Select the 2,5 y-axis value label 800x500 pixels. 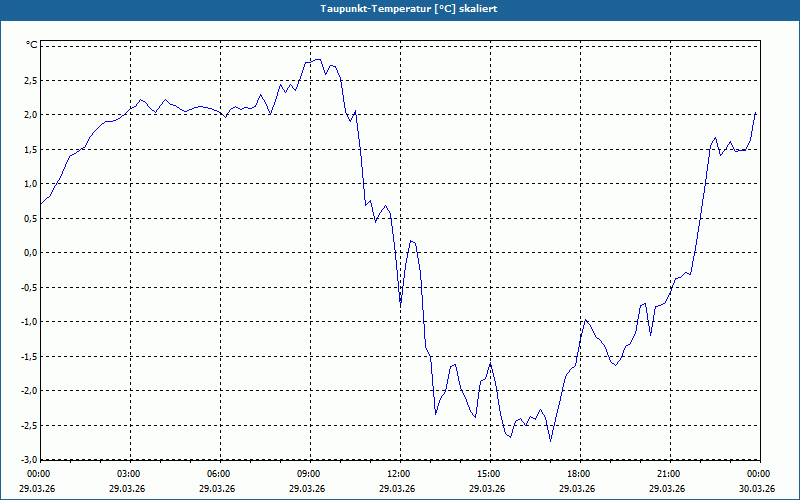pos(30,80)
